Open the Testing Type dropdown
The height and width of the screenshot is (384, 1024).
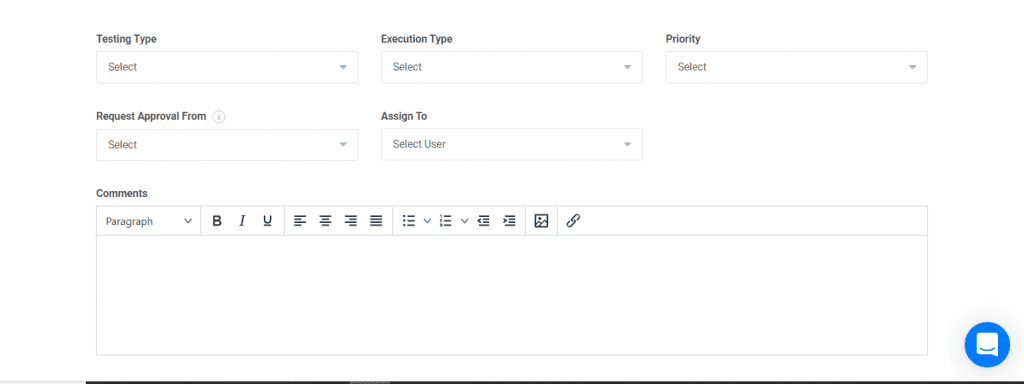[x=227, y=67]
